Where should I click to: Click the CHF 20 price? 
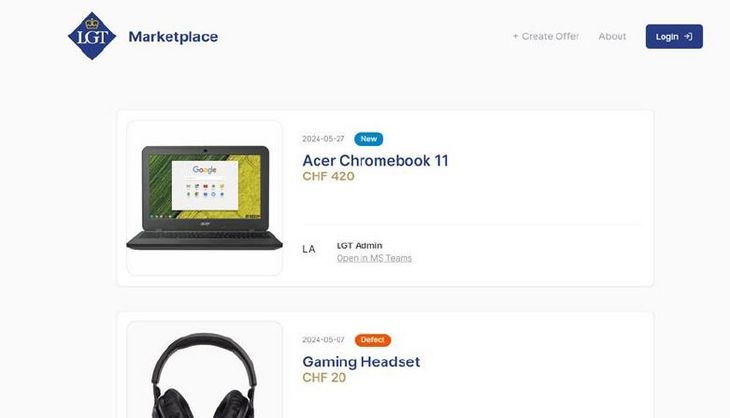click(324, 378)
